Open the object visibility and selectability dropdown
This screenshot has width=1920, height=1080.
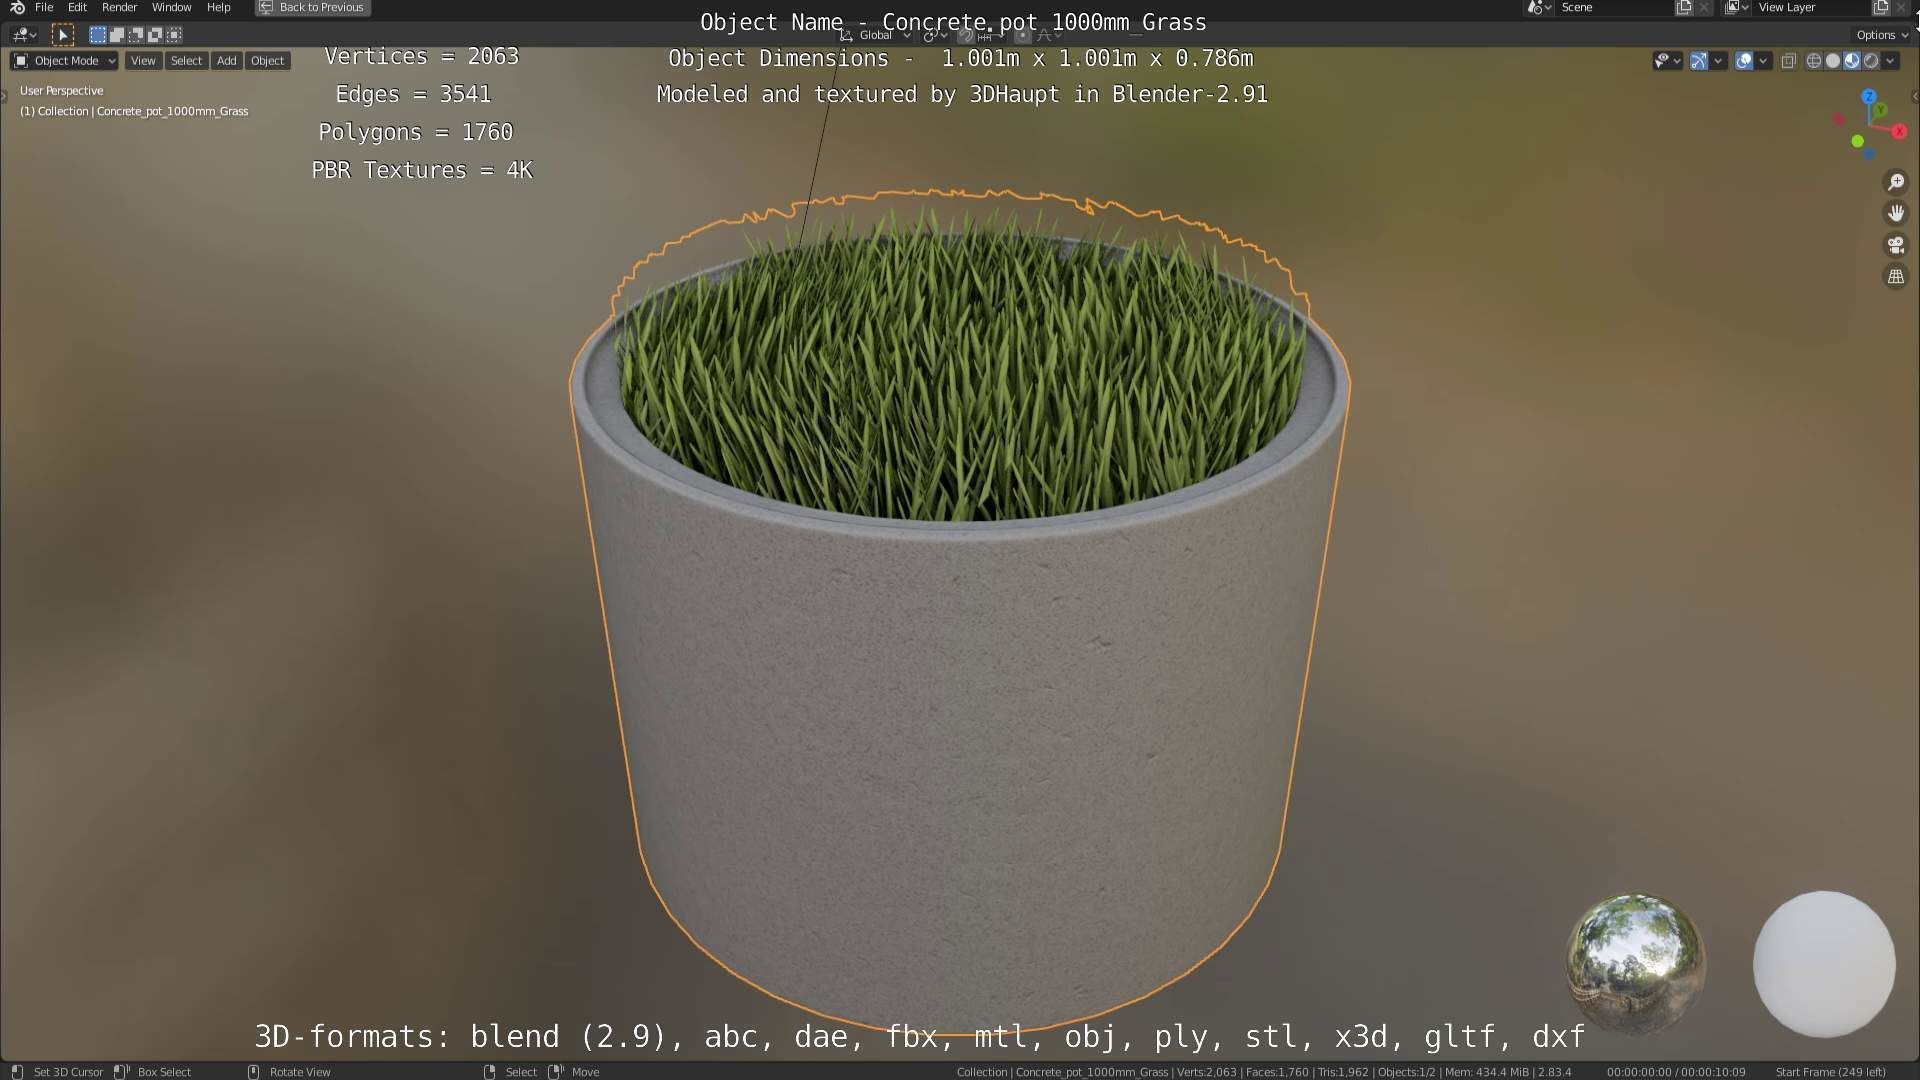point(1667,61)
